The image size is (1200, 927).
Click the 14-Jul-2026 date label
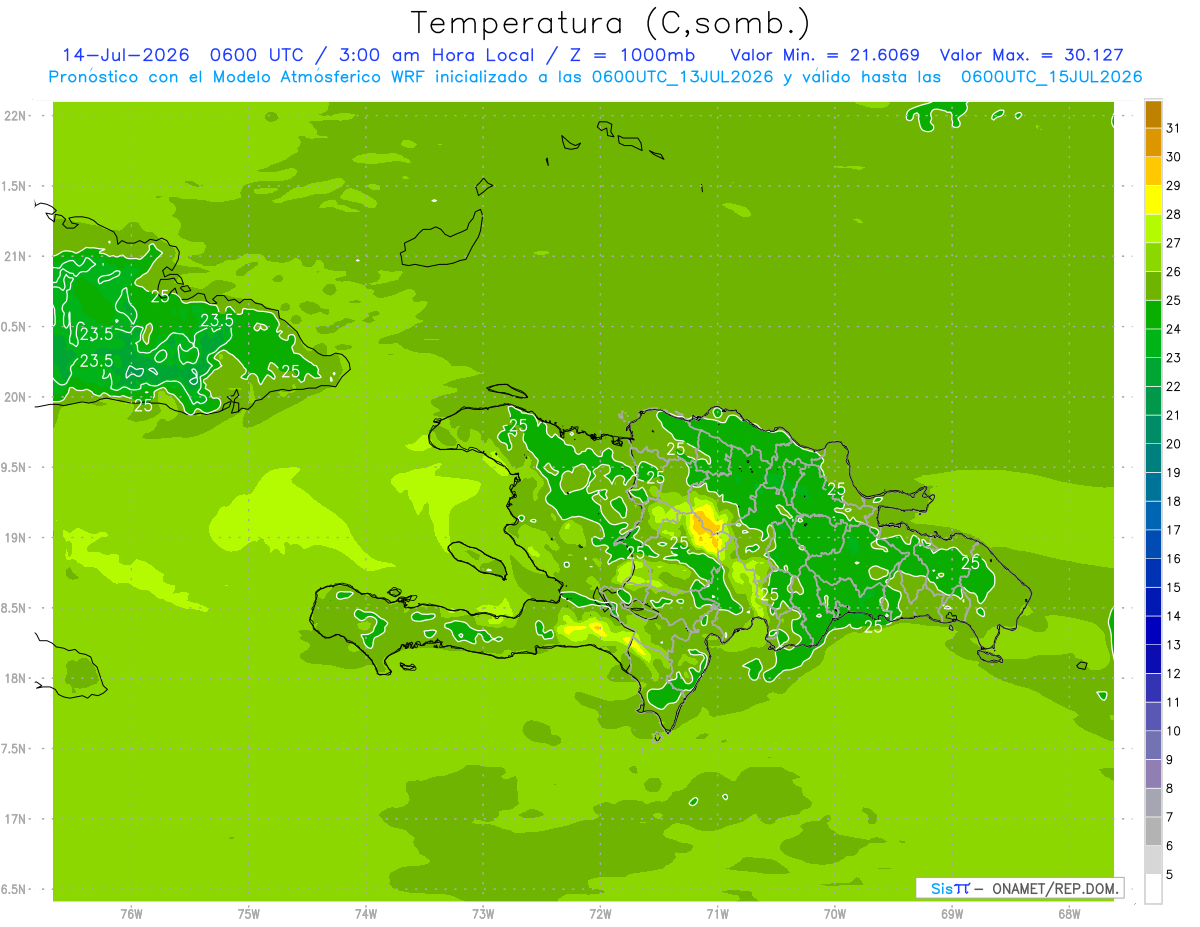point(126,55)
